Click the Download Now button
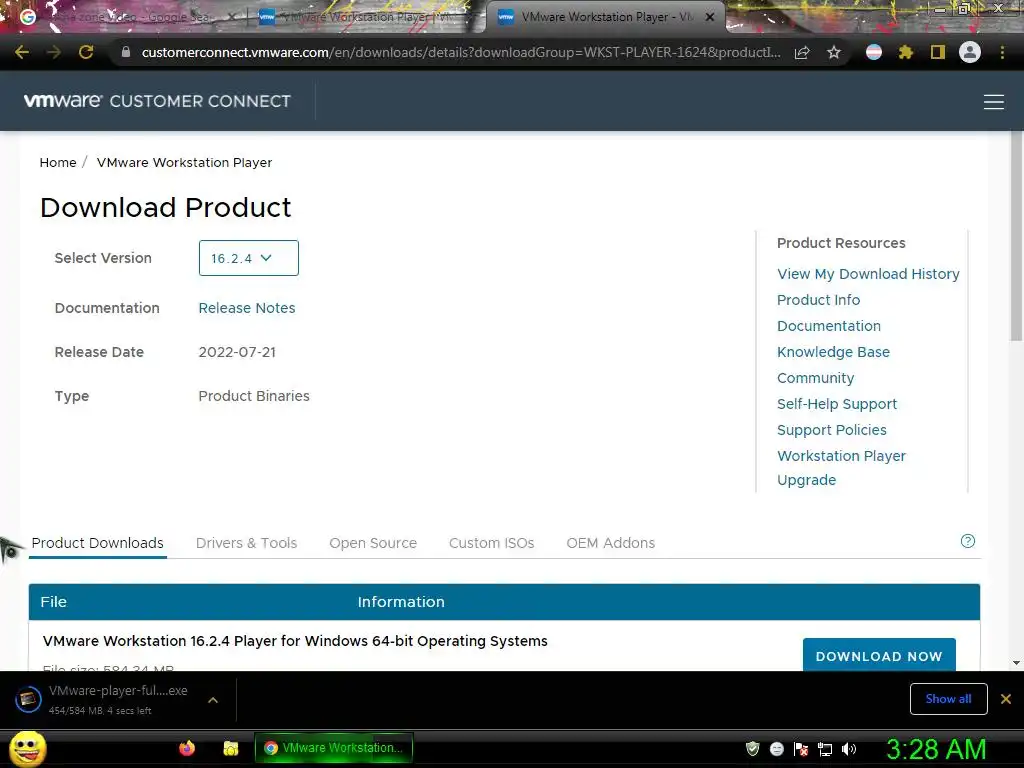1024x768 pixels. (x=879, y=655)
